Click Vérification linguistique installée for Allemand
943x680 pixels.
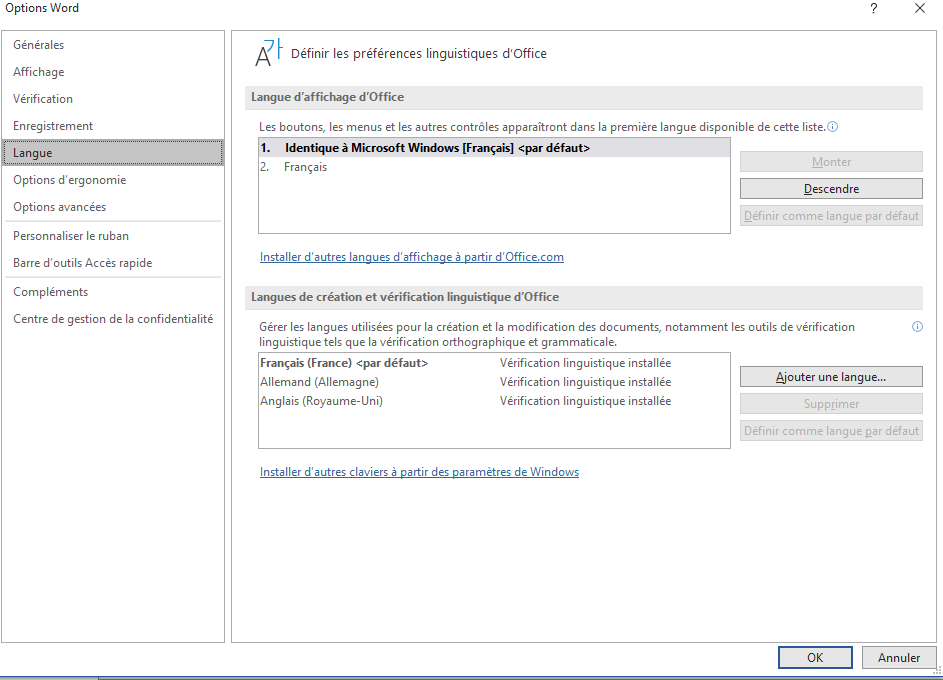point(585,382)
